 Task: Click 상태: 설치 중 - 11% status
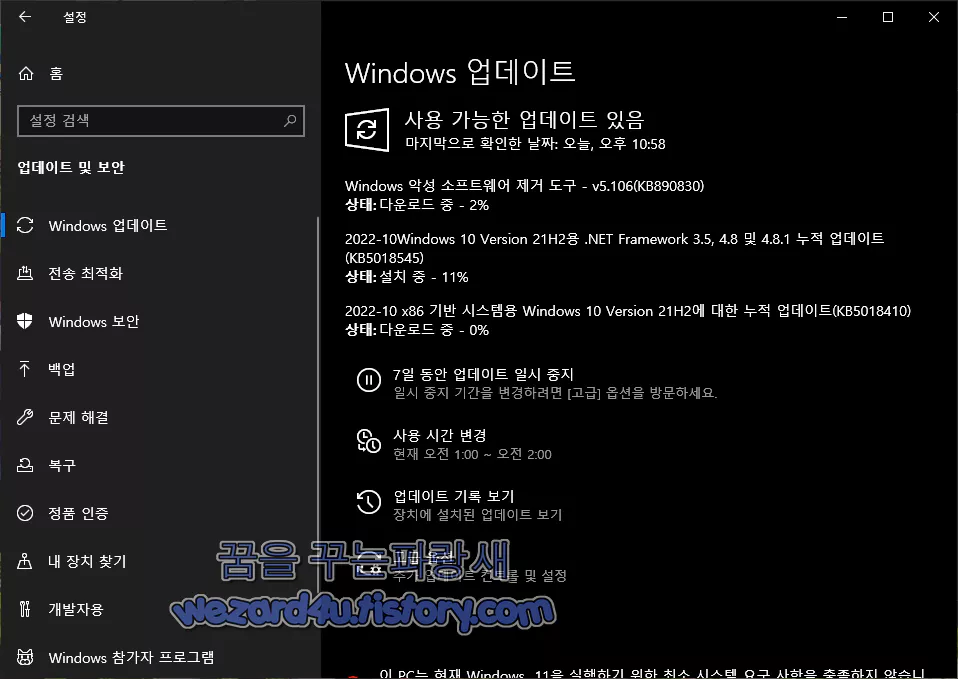(407, 277)
